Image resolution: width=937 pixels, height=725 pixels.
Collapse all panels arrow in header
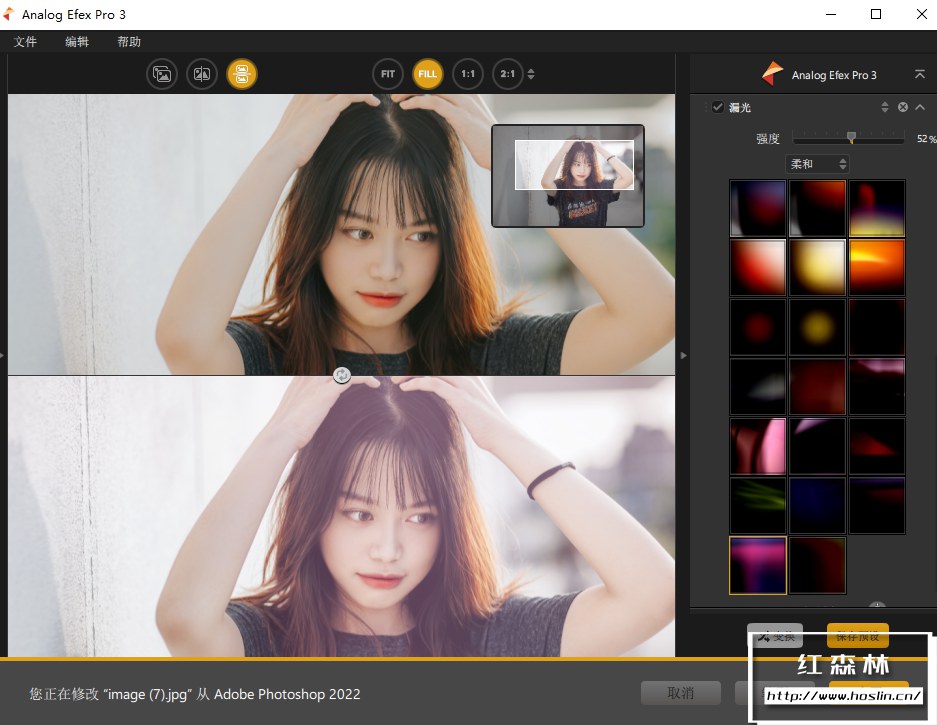click(x=920, y=74)
